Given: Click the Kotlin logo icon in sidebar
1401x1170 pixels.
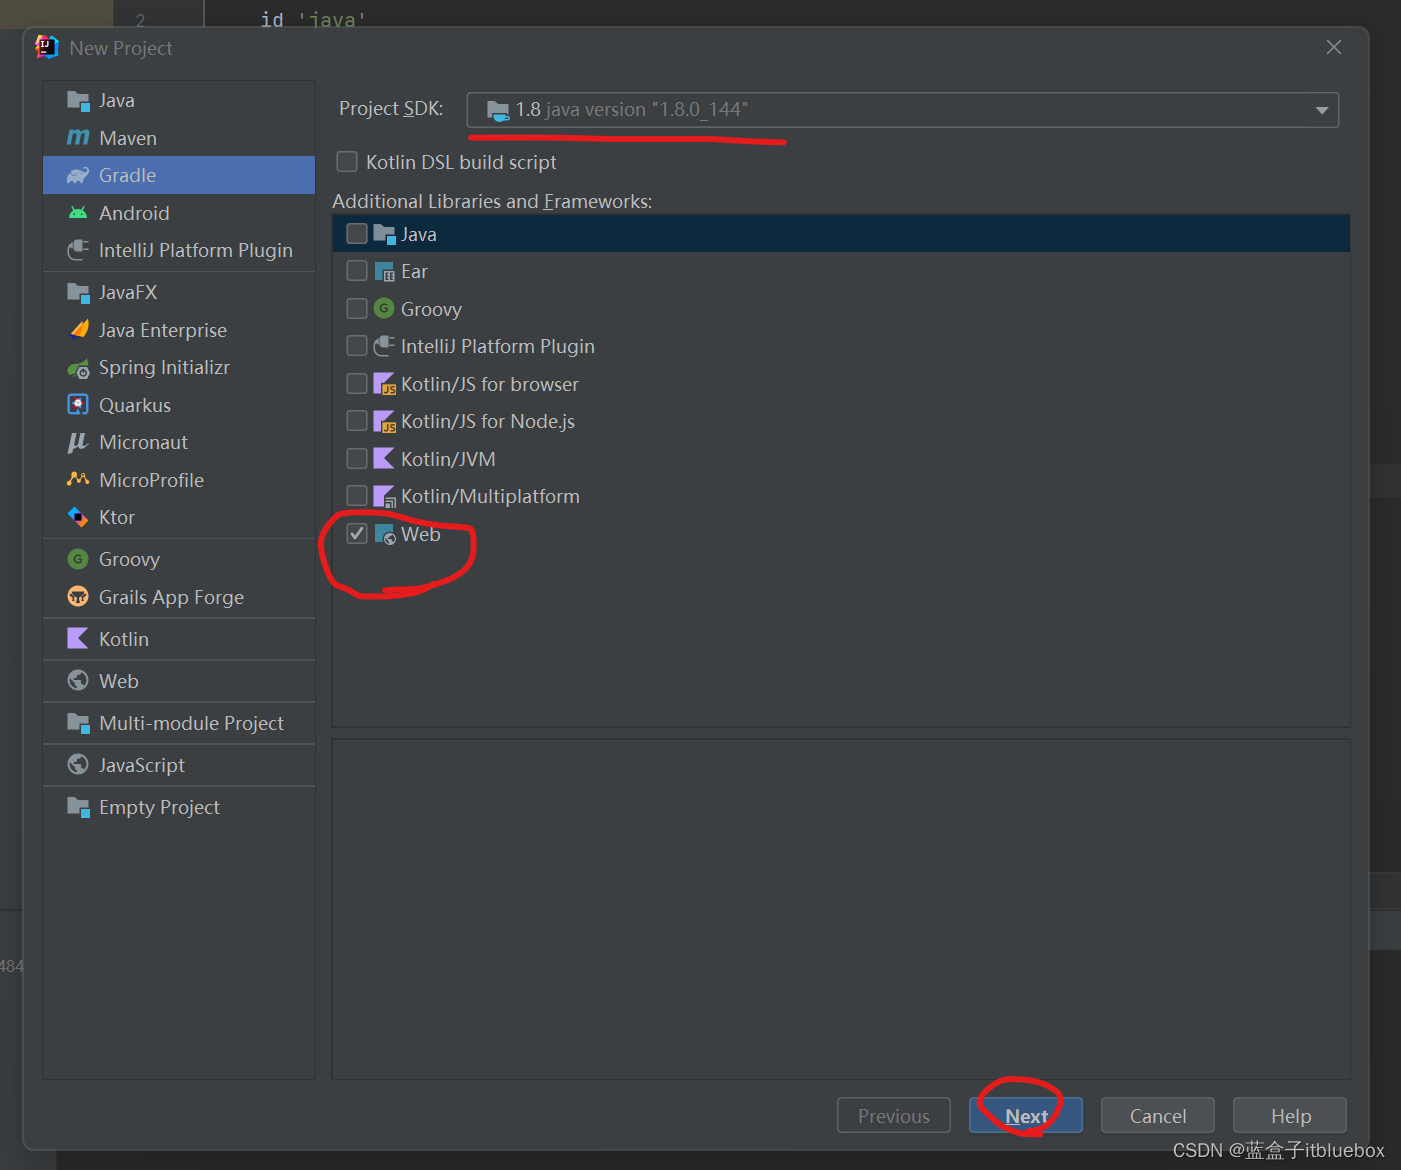Looking at the screenshot, I should [x=78, y=639].
